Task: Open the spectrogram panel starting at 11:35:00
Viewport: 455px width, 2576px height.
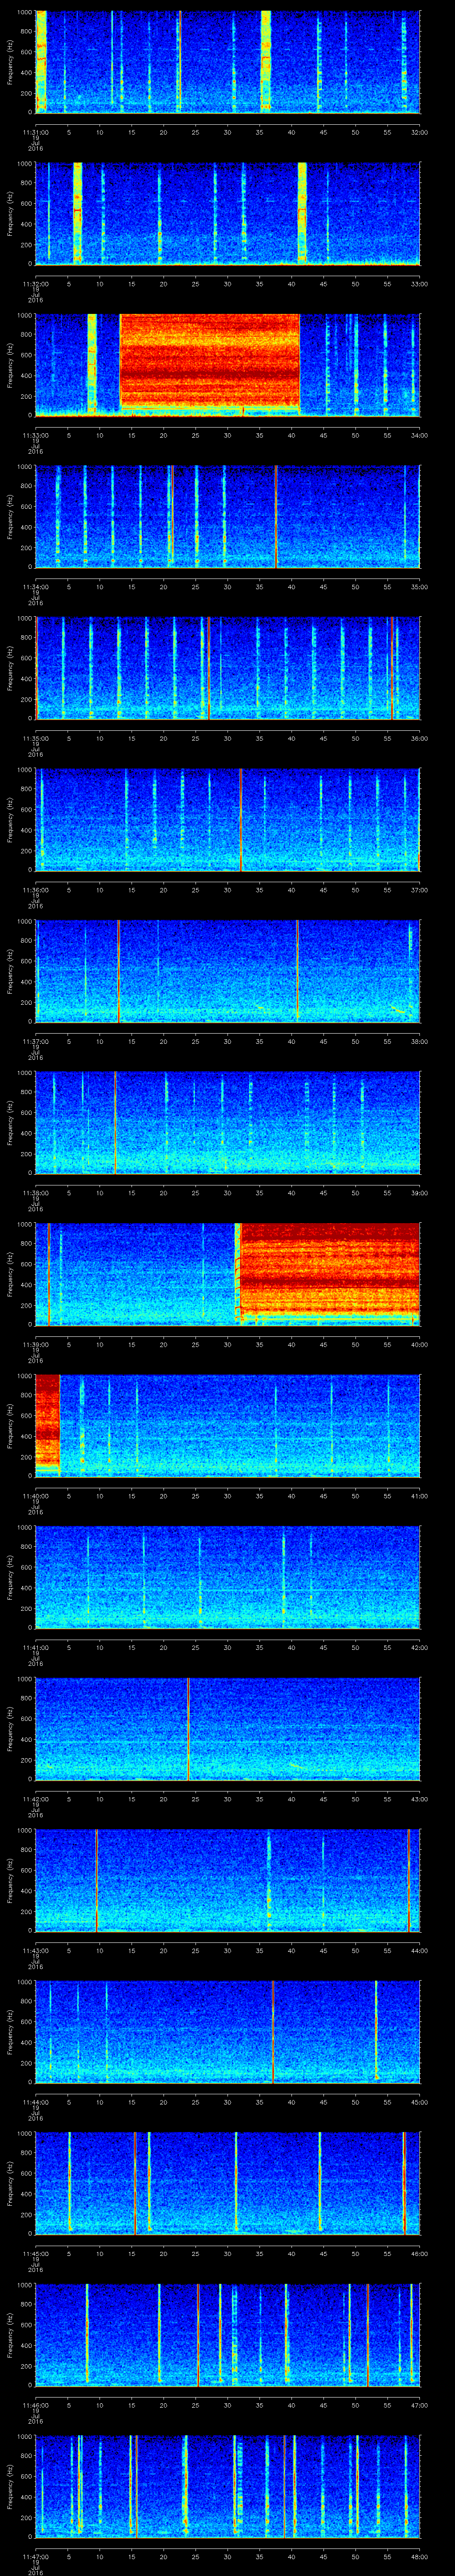Action: (x=228, y=668)
